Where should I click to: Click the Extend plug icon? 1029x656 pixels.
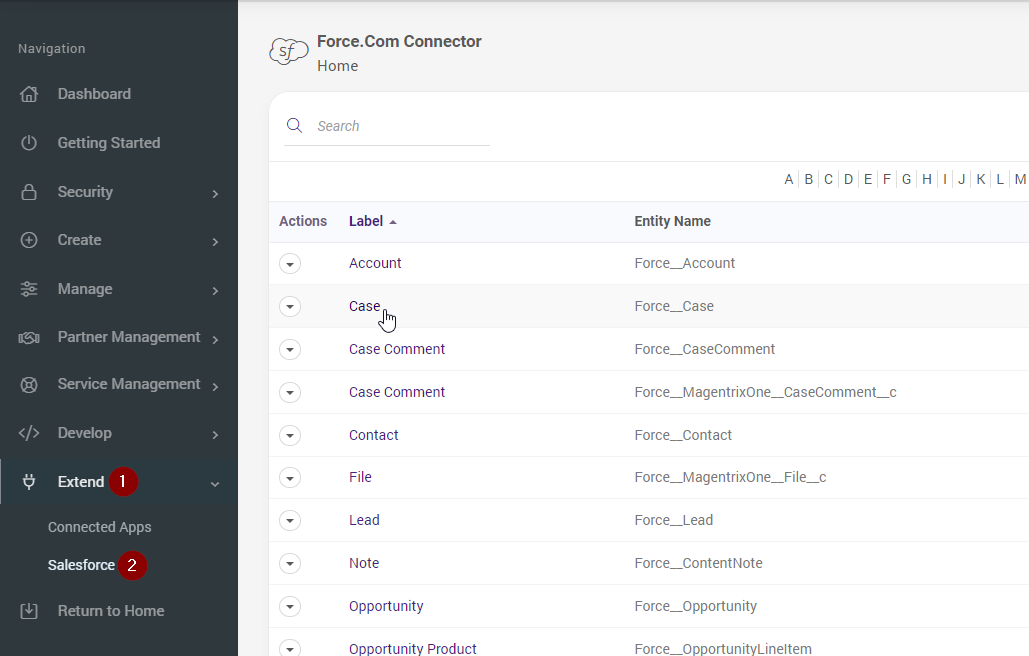(x=29, y=482)
